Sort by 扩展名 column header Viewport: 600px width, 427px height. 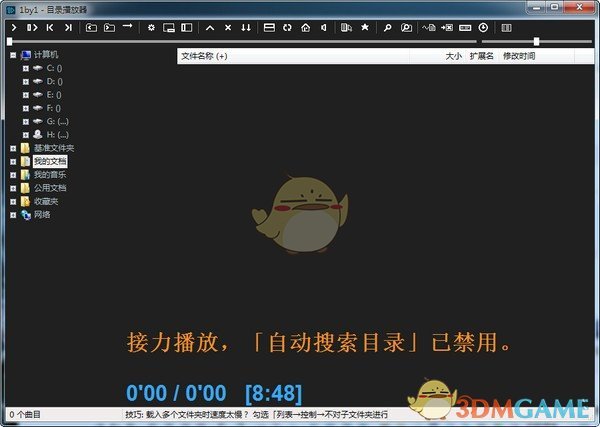click(482, 56)
